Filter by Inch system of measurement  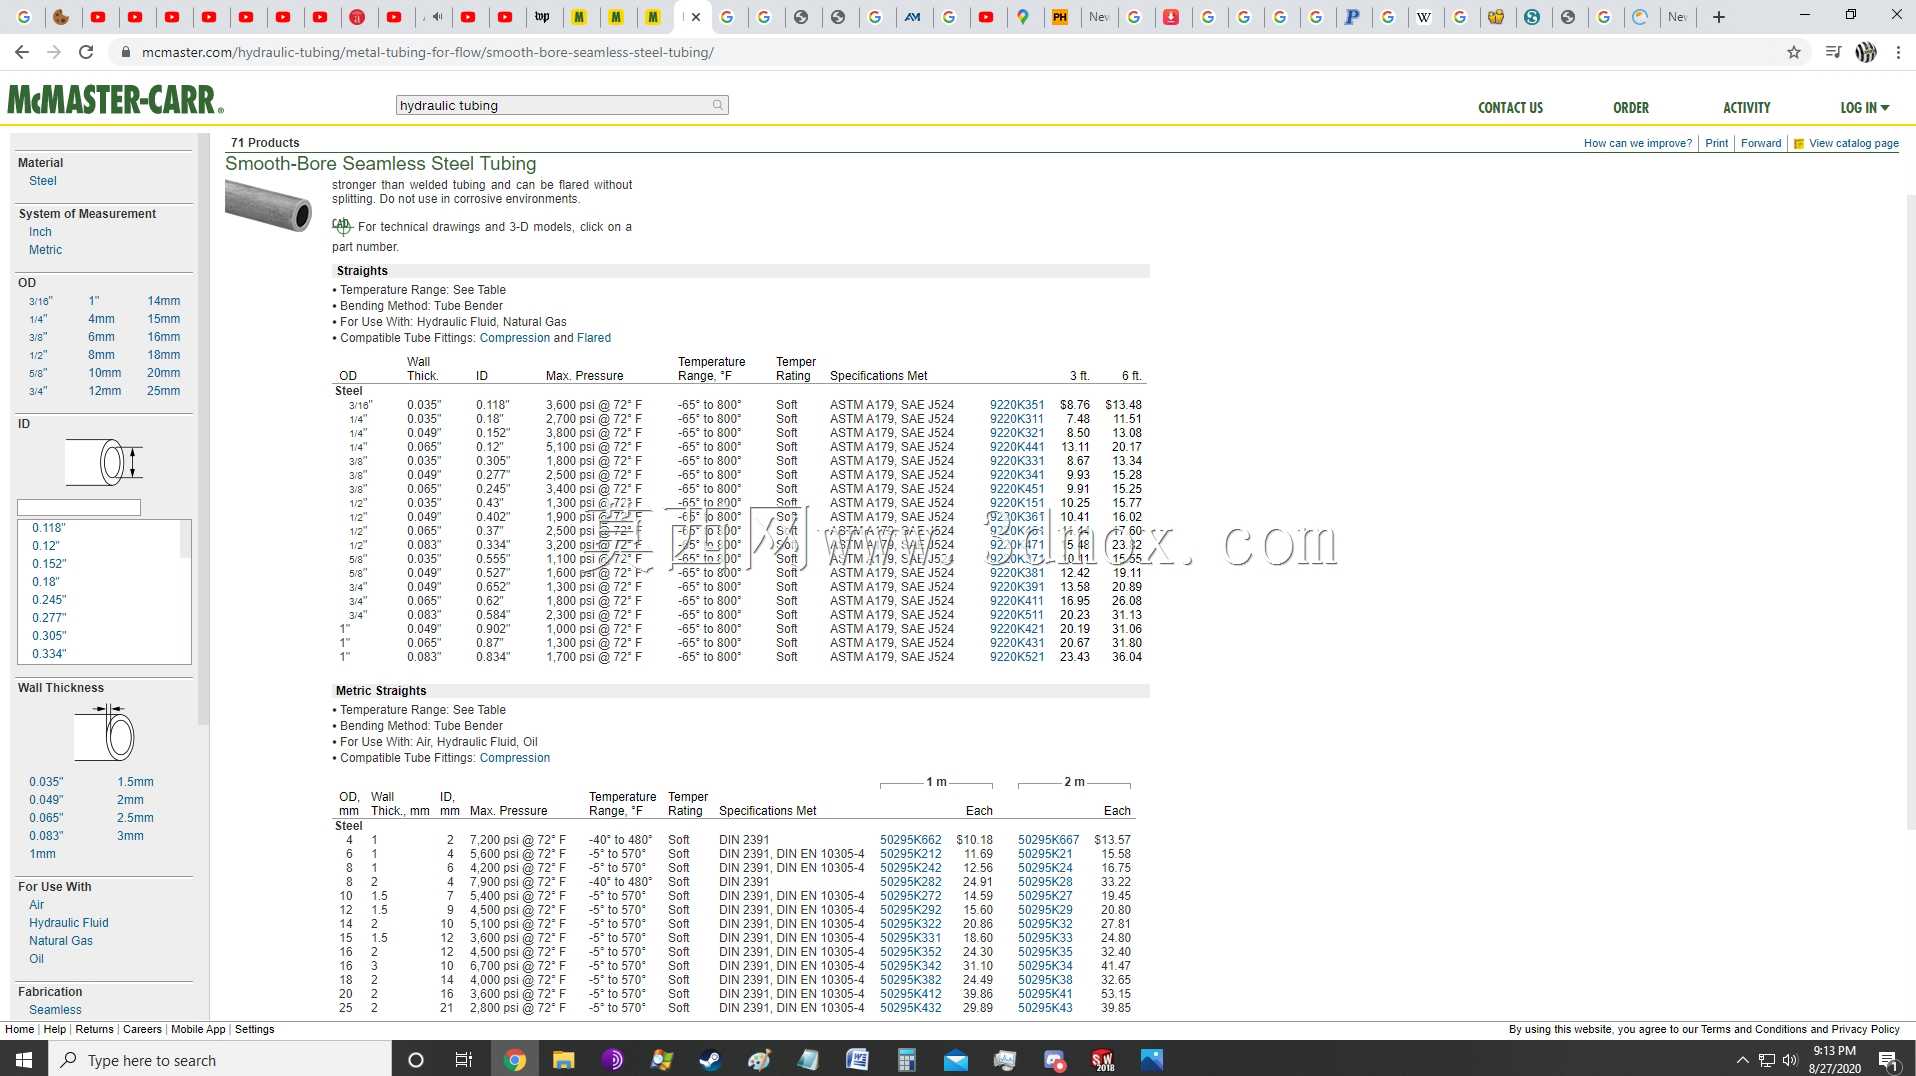click(x=40, y=232)
